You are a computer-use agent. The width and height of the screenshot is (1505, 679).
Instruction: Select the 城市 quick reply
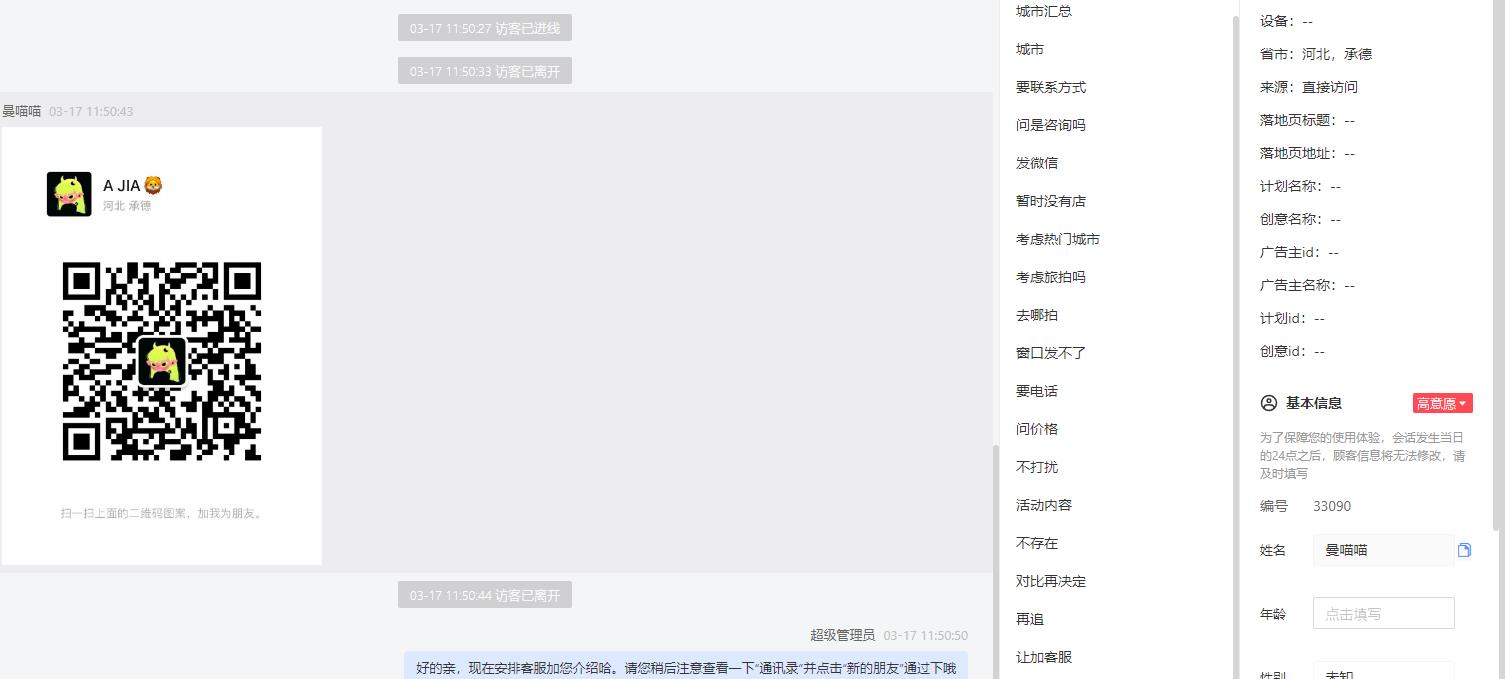coord(1030,49)
